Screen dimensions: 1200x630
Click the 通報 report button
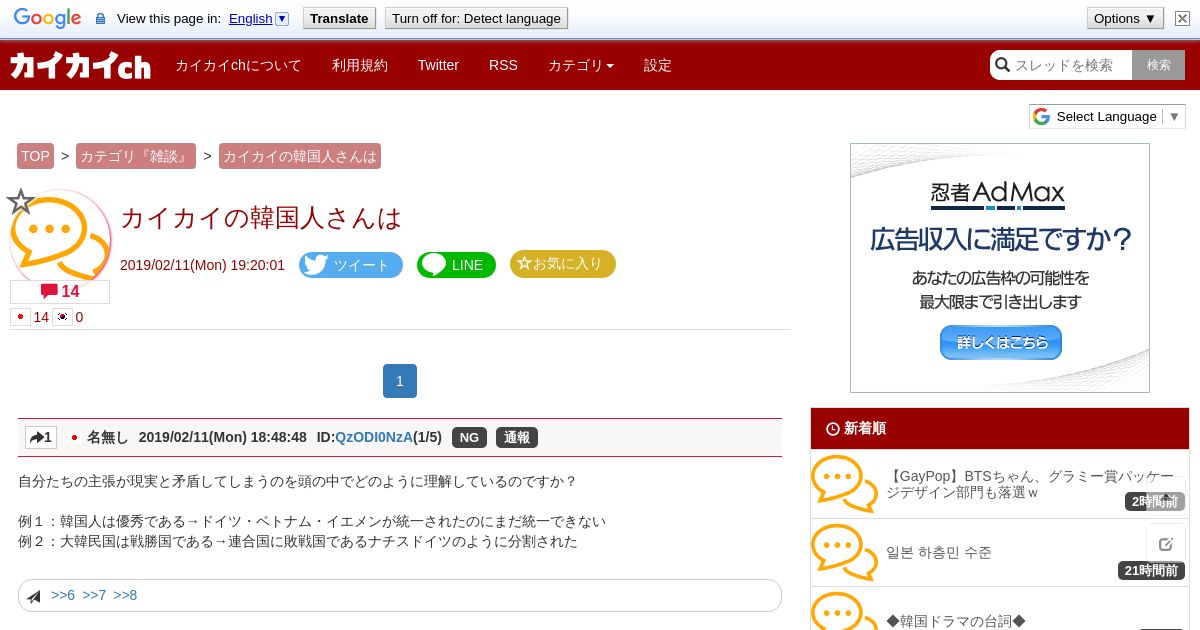[x=517, y=437]
